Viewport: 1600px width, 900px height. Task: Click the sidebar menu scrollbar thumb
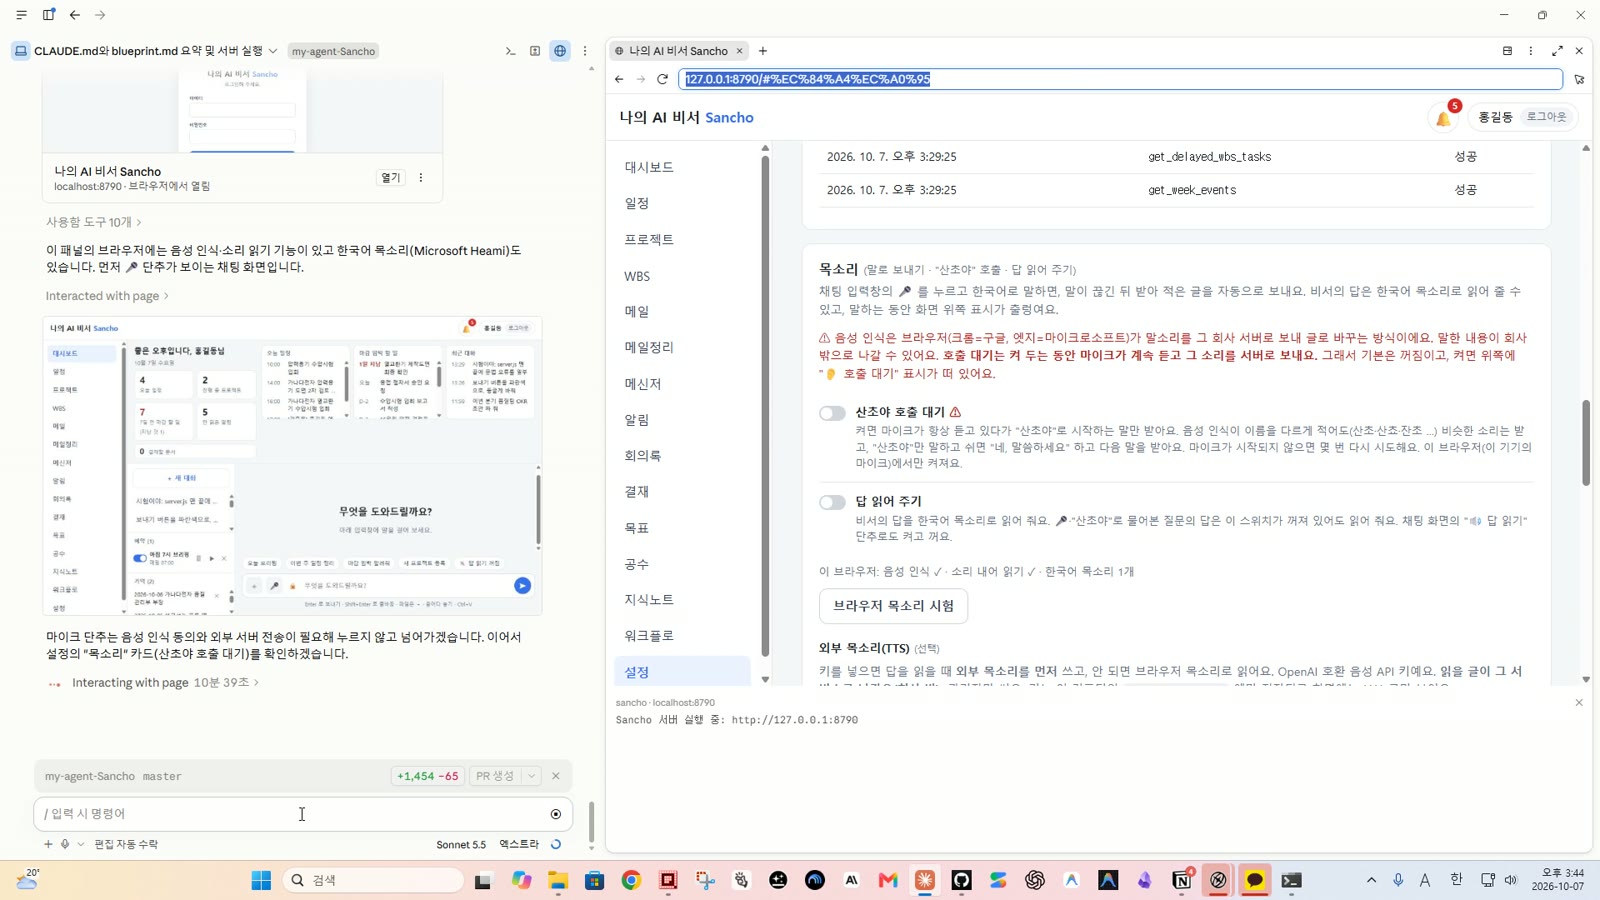point(765,405)
